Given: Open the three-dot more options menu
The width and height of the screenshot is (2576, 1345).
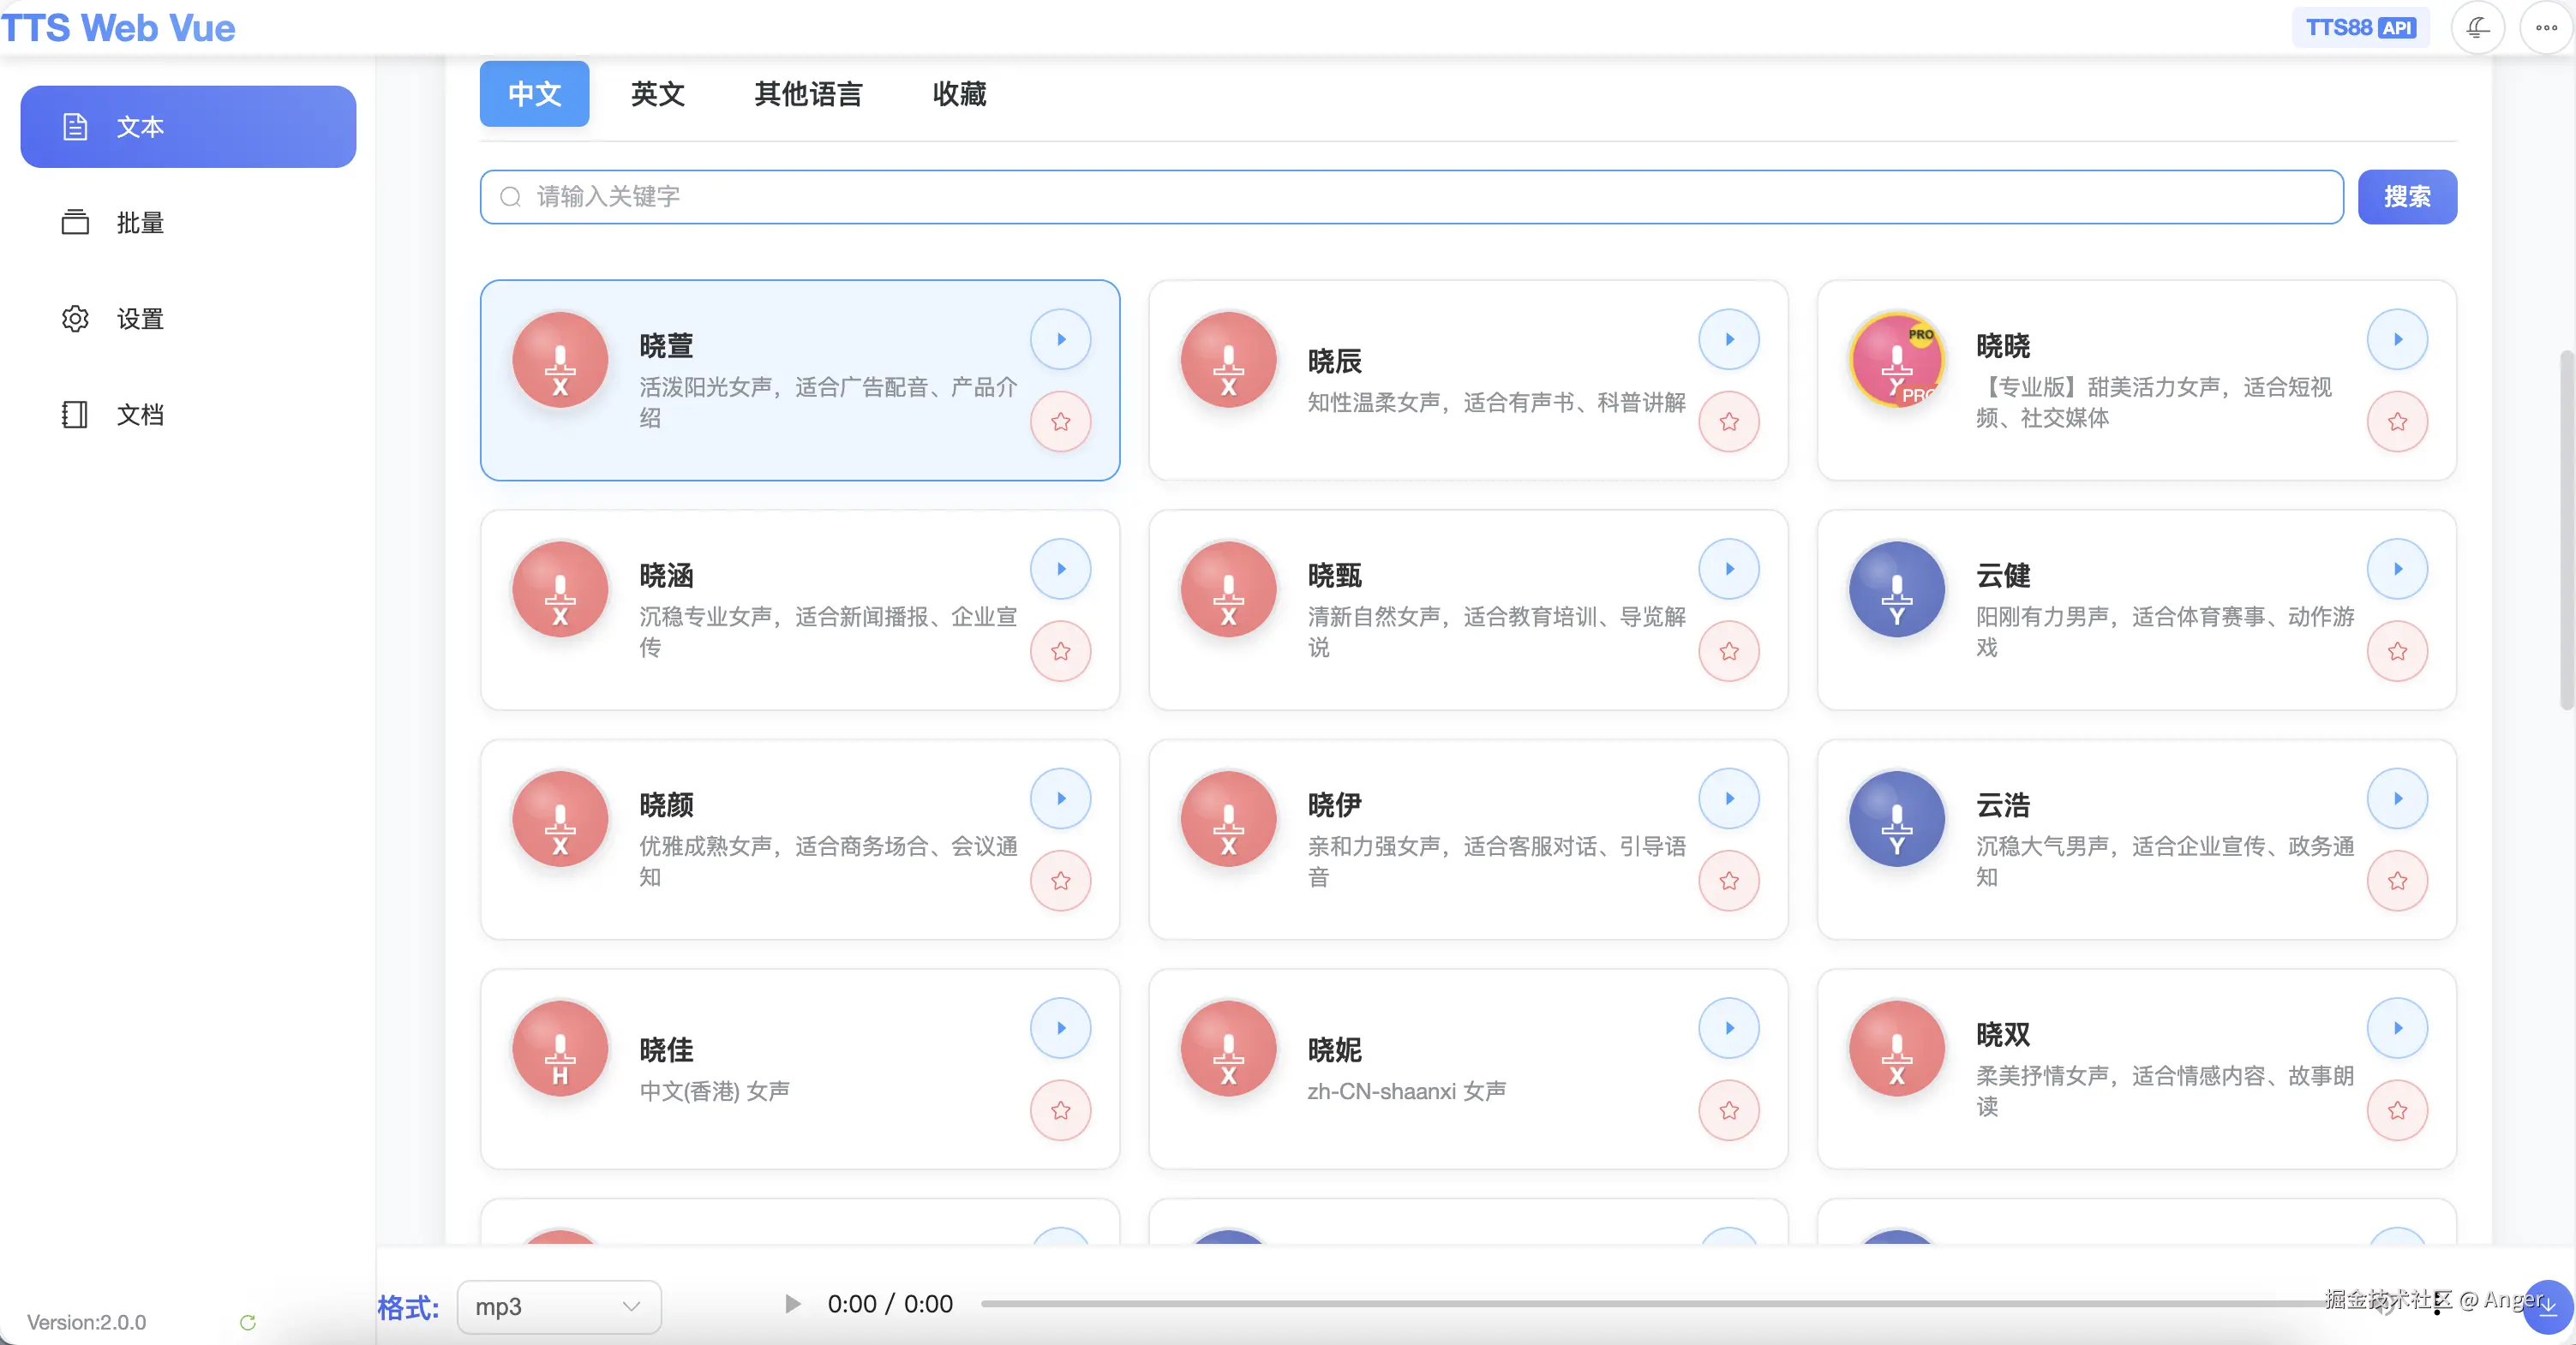Looking at the screenshot, I should (x=2545, y=27).
